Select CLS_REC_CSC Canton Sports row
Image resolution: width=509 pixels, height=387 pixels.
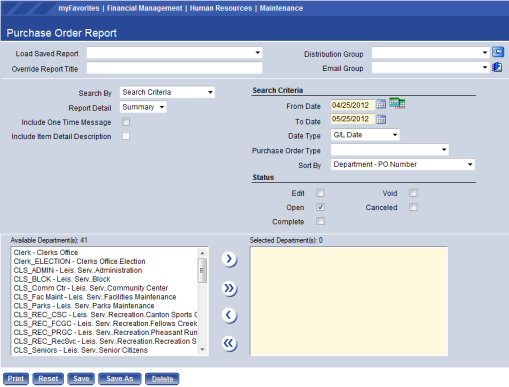pyautogui.click(x=105, y=315)
